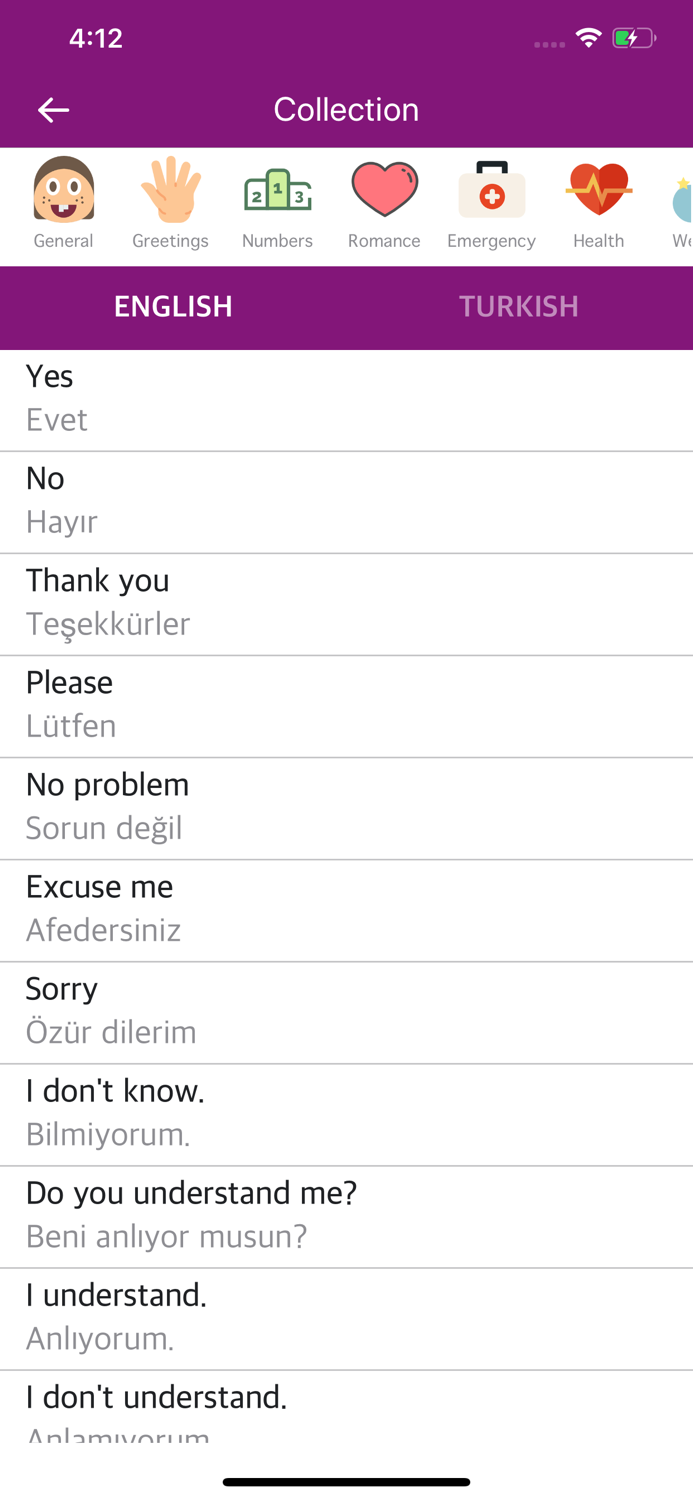
Task: Tap the home indicator bar
Action: [x=346, y=1482]
